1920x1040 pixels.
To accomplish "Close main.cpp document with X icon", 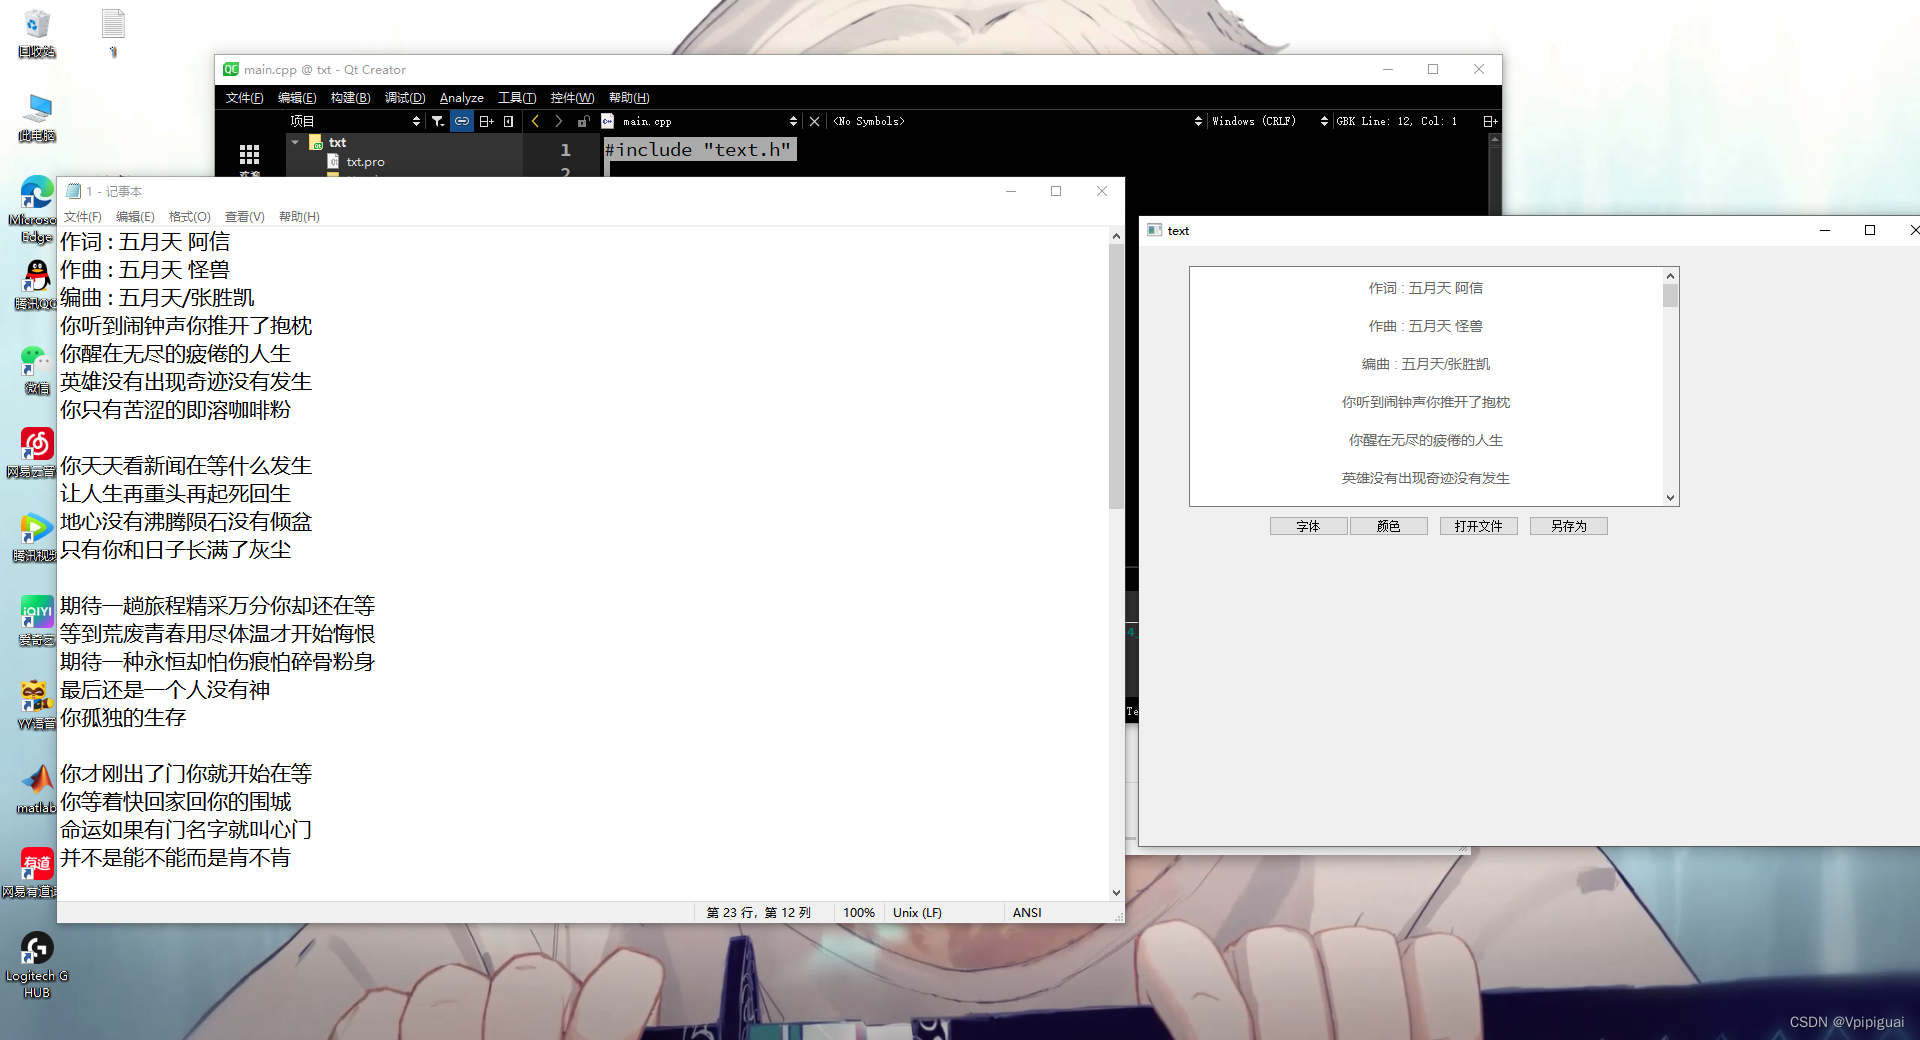I will coord(814,121).
